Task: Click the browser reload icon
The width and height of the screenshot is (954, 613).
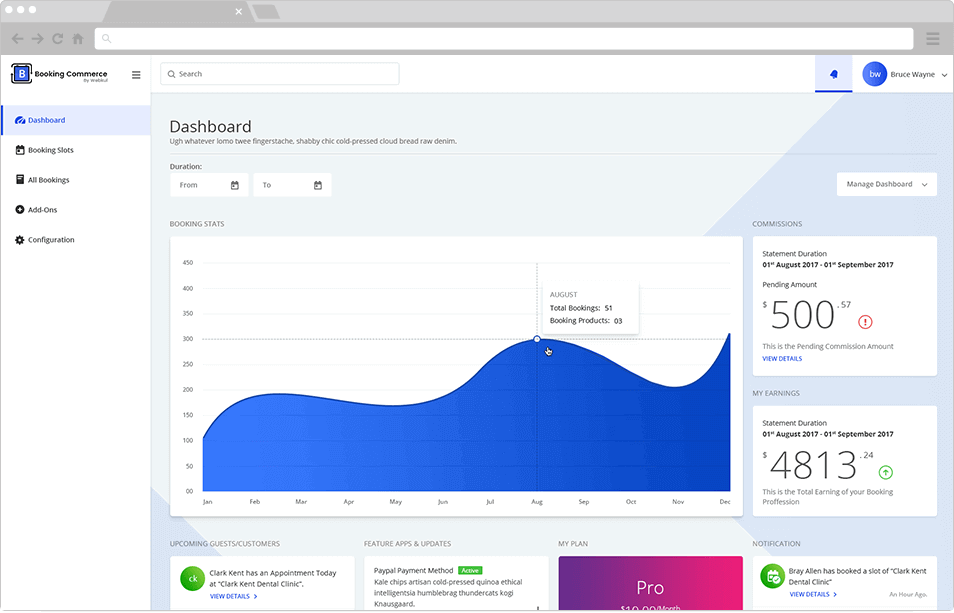Action: [58, 39]
